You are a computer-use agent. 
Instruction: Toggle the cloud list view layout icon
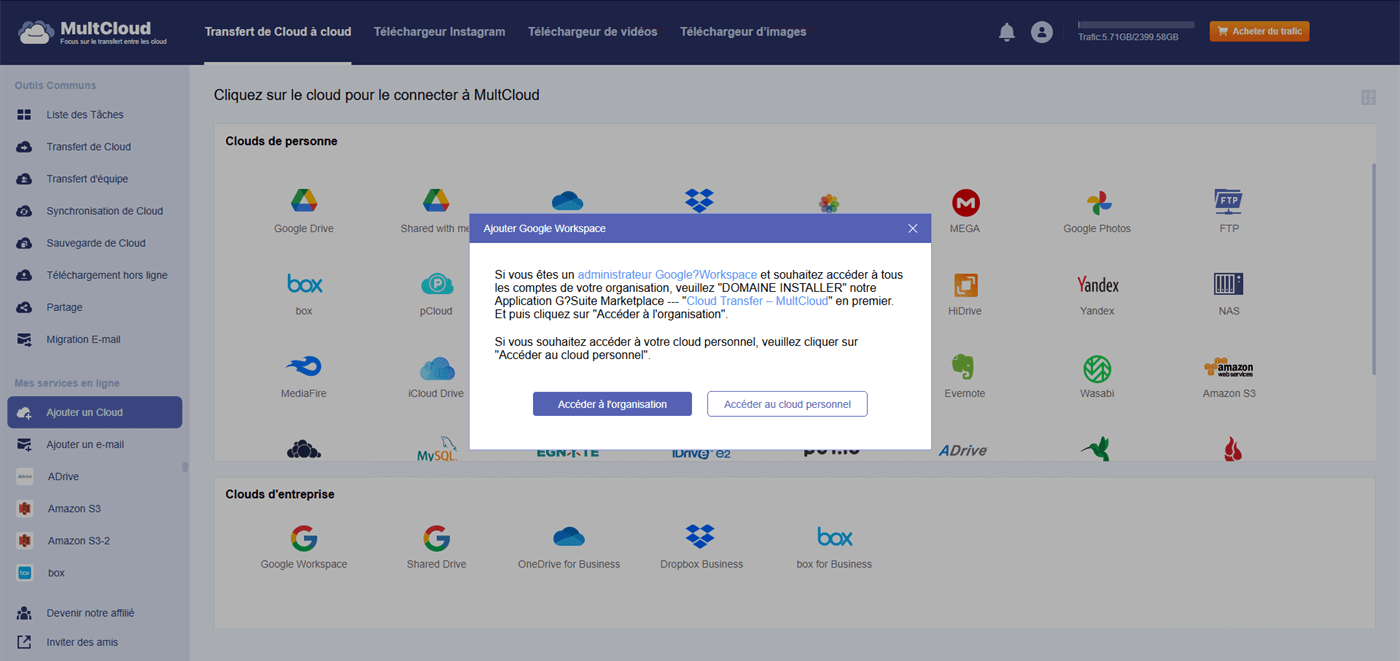pos(1369,97)
